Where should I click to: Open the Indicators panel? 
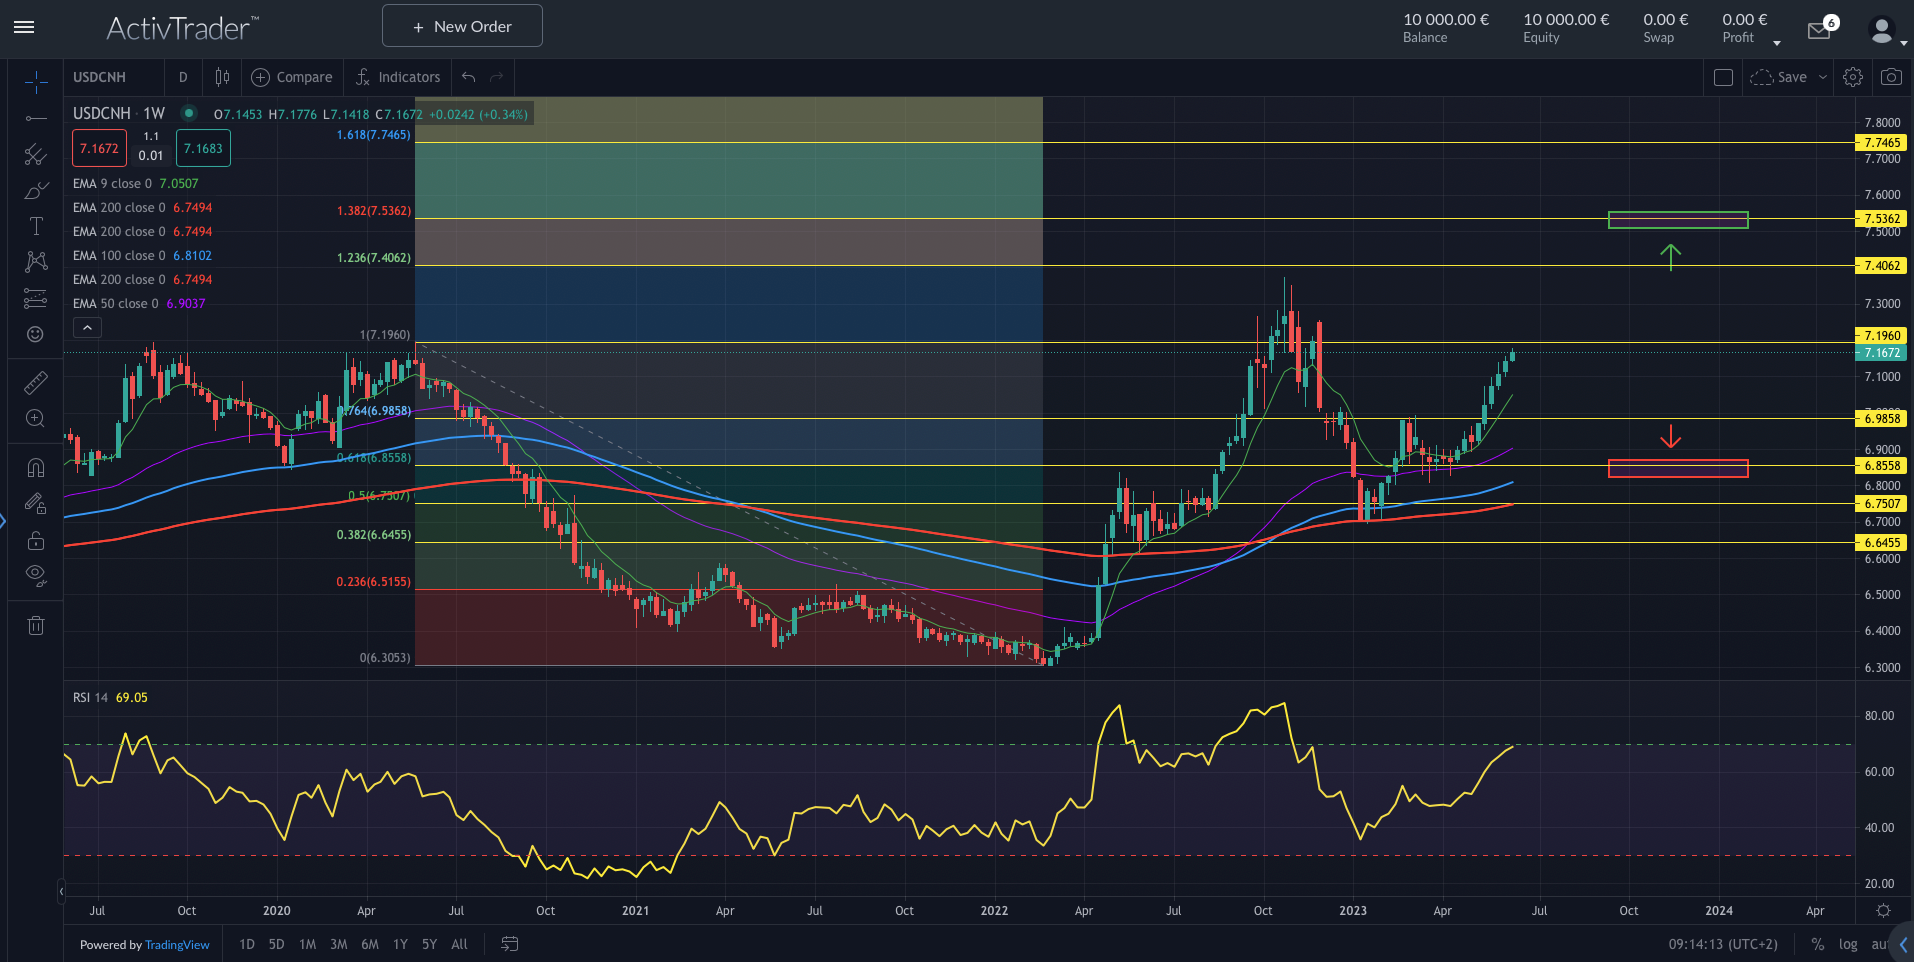[397, 77]
